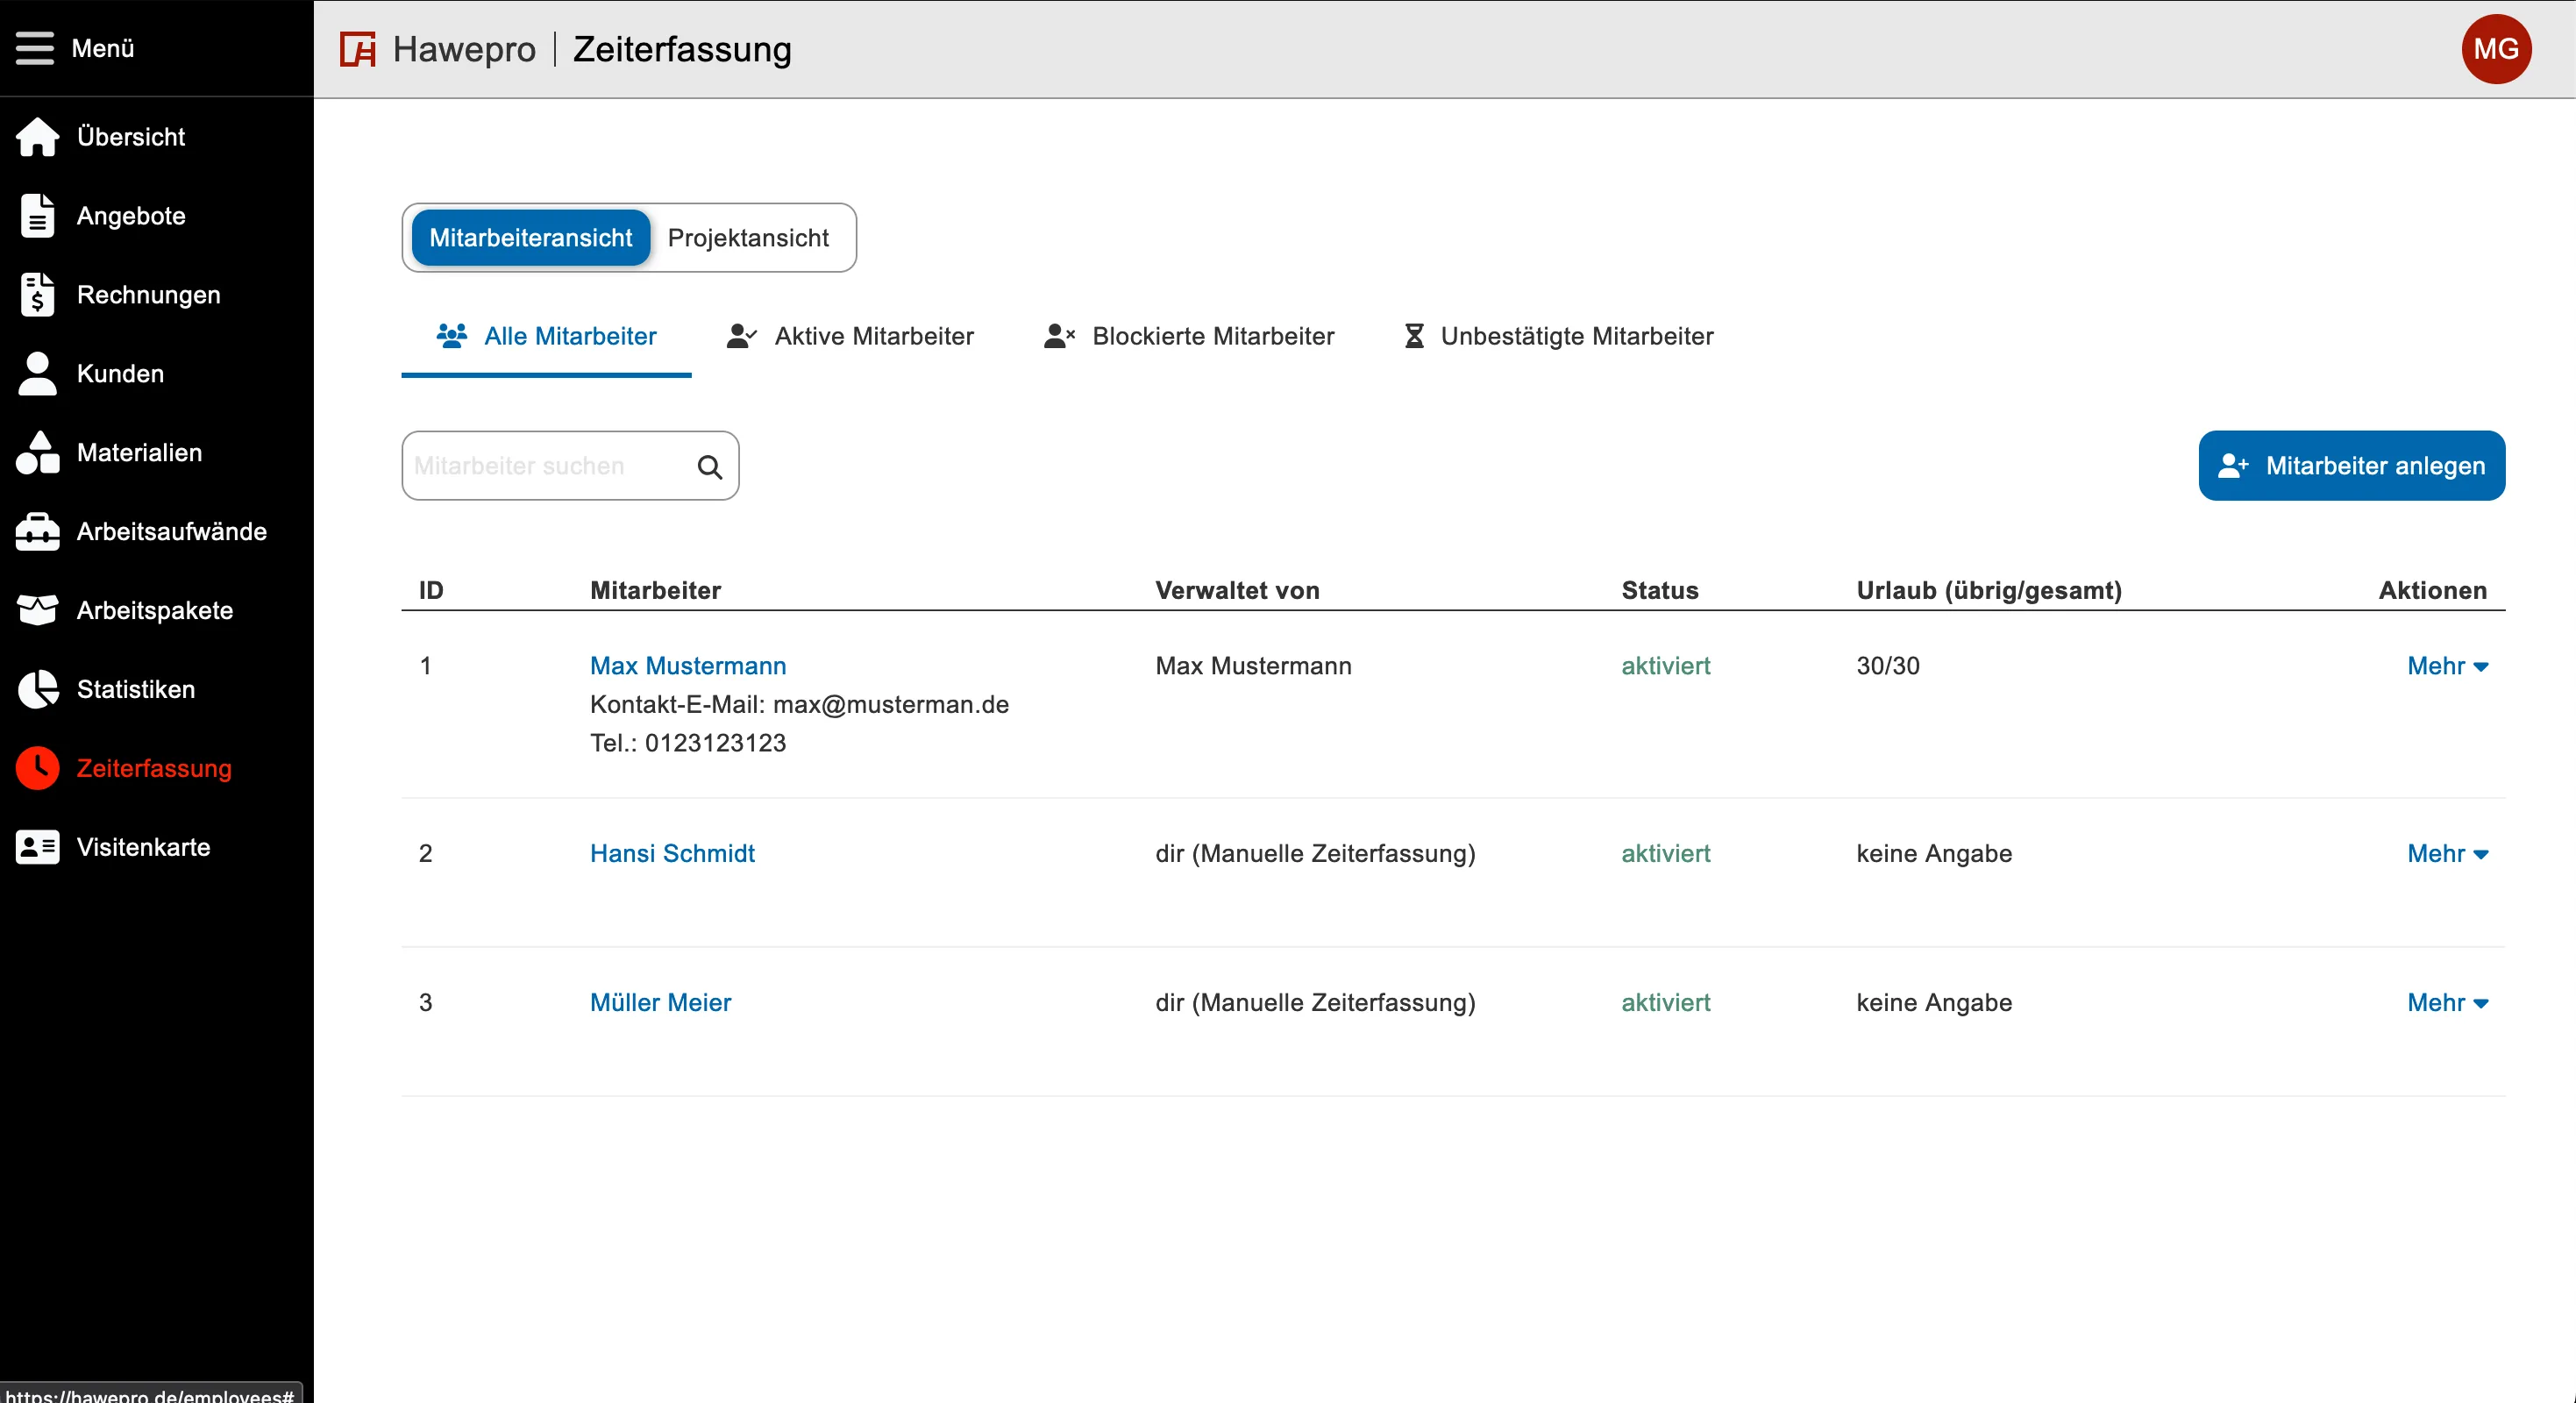Select the Unbestätigte Mitarbeiter tab
The width and height of the screenshot is (2576, 1403).
pyautogui.click(x=1558, y=337)
